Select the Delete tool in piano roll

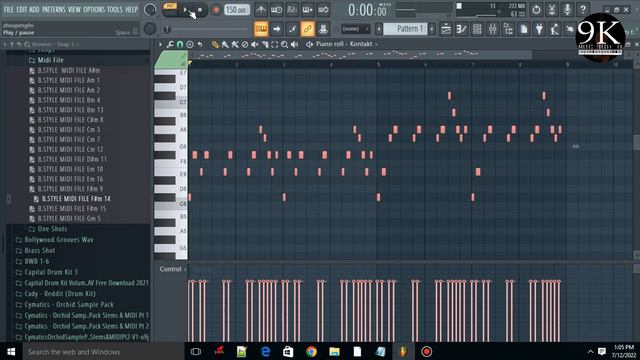245,44
